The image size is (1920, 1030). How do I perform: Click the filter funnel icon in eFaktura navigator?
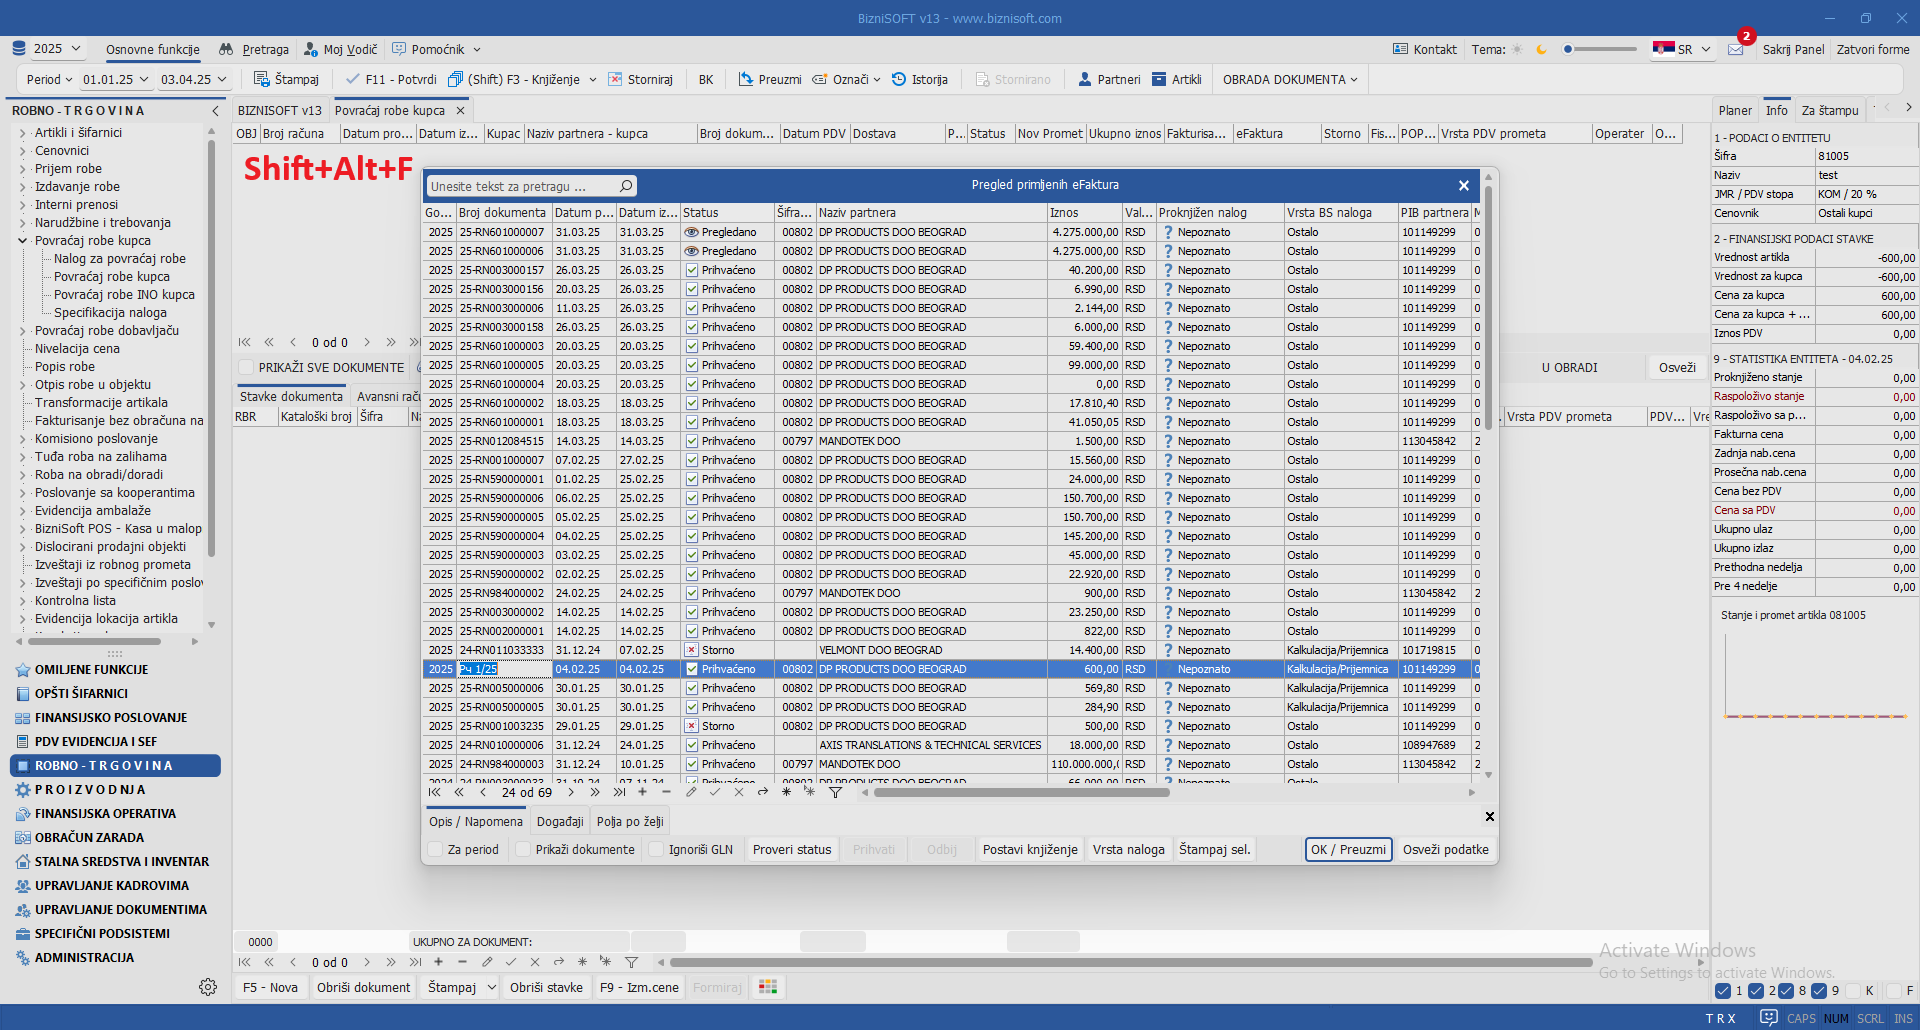pos(835,792)
